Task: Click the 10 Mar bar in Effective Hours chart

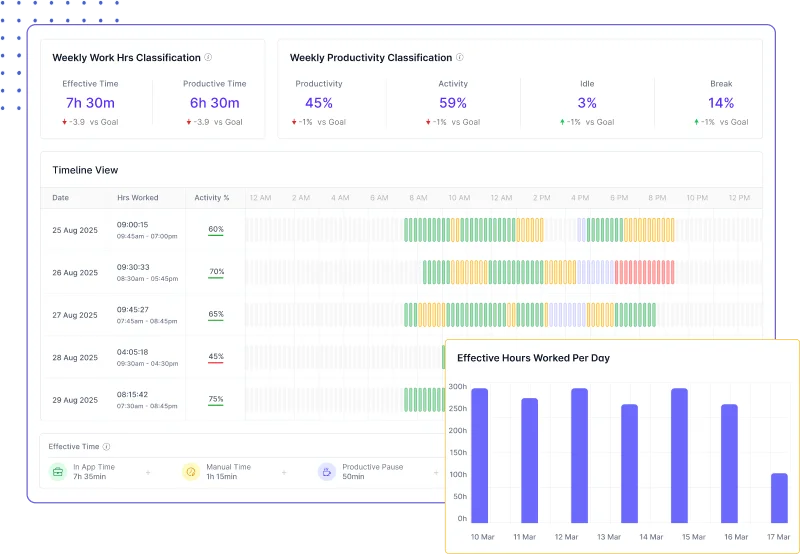Action: coord(480,455)
